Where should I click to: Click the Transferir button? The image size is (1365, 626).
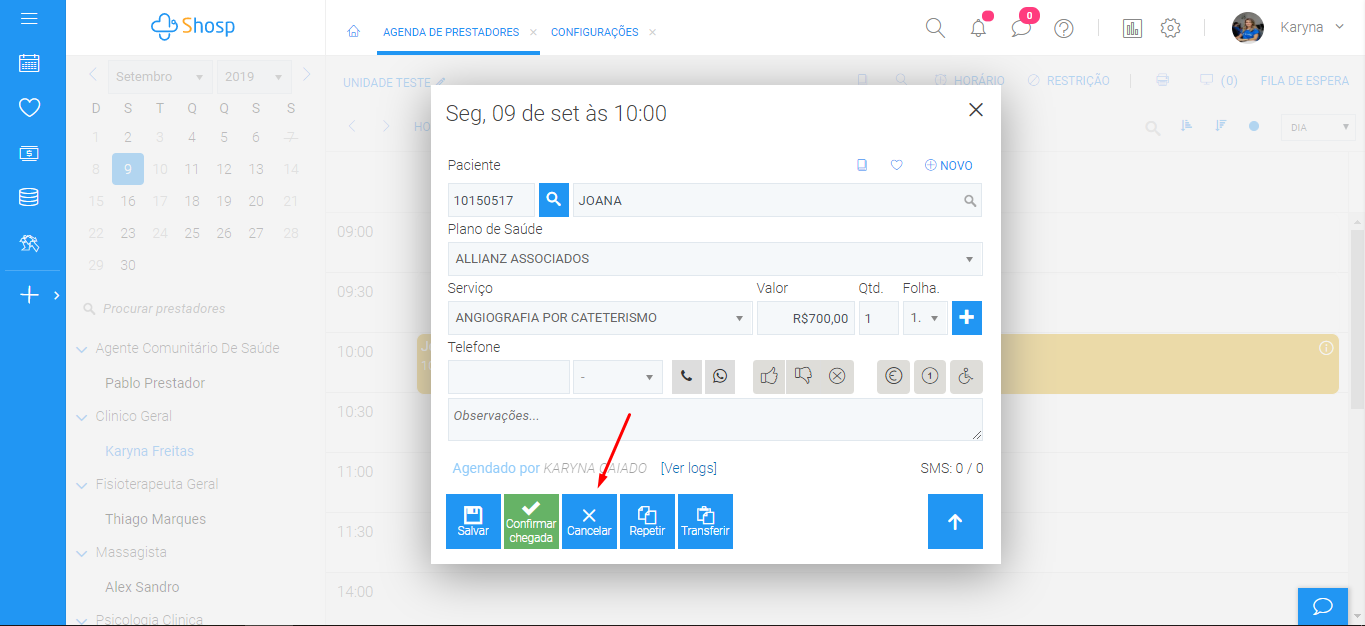click(x=705, y=522)
